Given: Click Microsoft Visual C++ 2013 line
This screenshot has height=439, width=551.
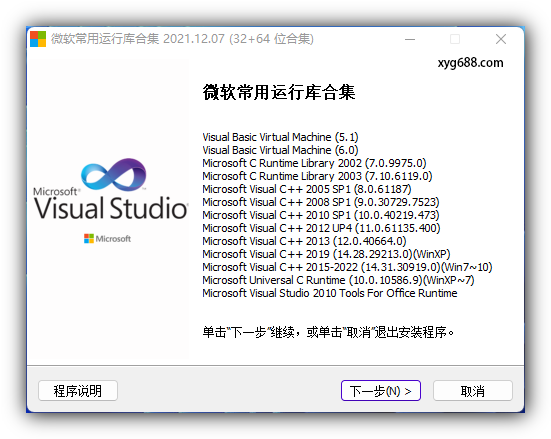Looking at the screenshot, I should [x=304, y=241].
